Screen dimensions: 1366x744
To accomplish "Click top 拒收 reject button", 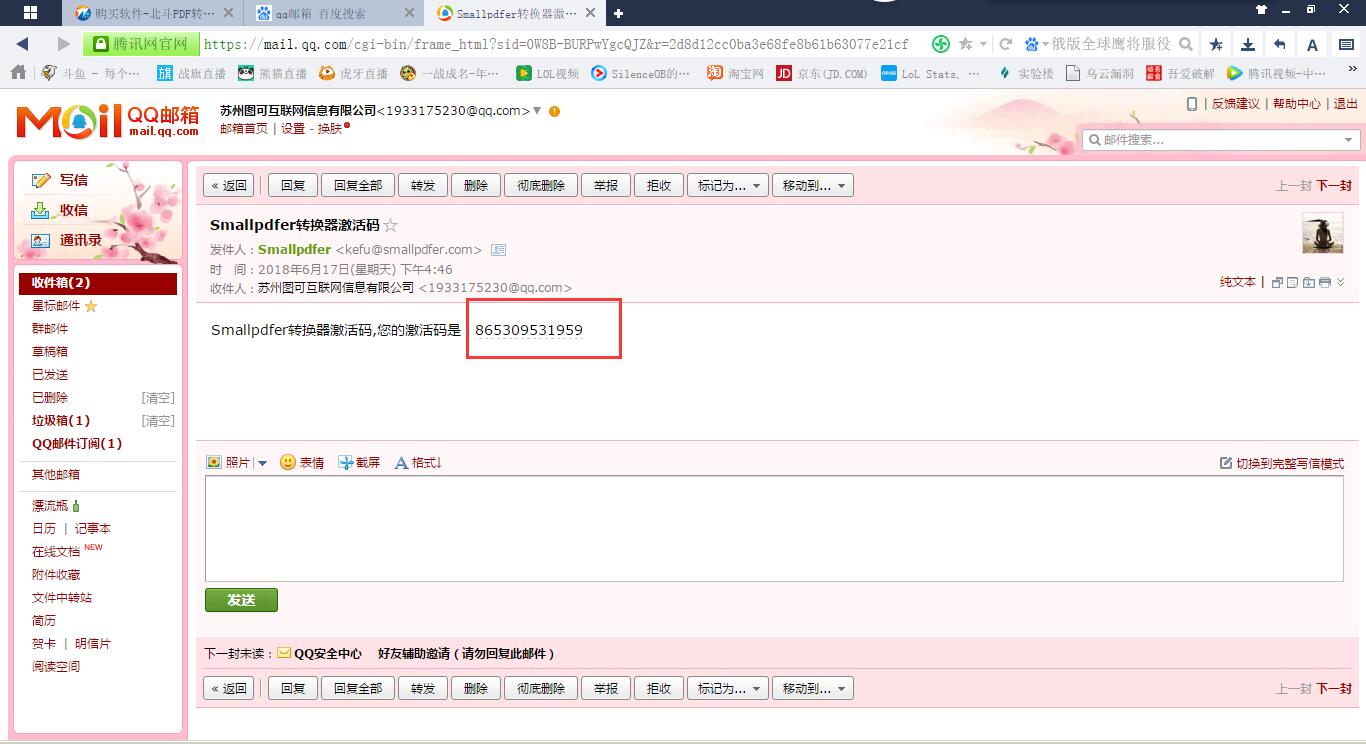I will pos(659,185).
